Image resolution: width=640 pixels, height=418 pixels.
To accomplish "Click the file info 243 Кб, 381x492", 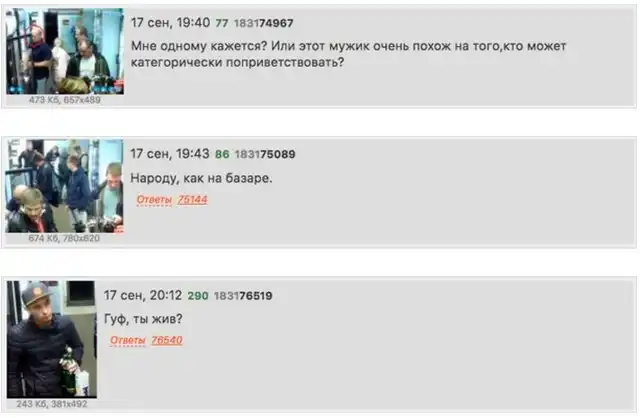I will pos(52,404).
